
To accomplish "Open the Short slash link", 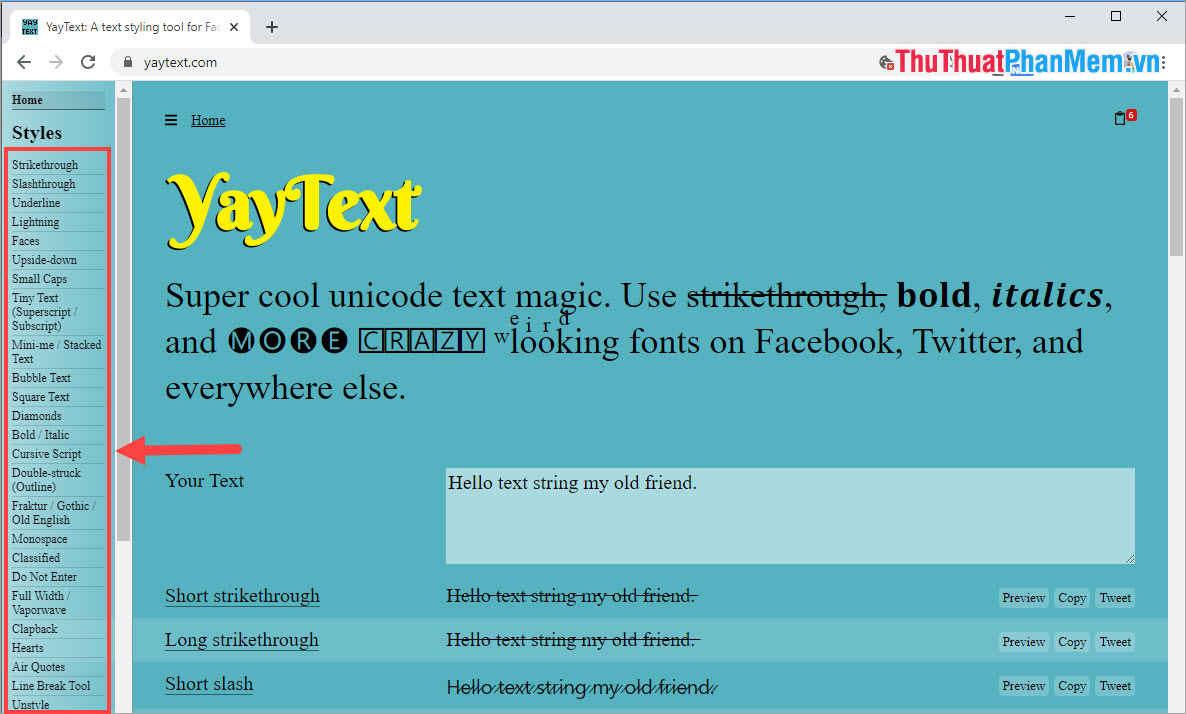I will 209,684.
